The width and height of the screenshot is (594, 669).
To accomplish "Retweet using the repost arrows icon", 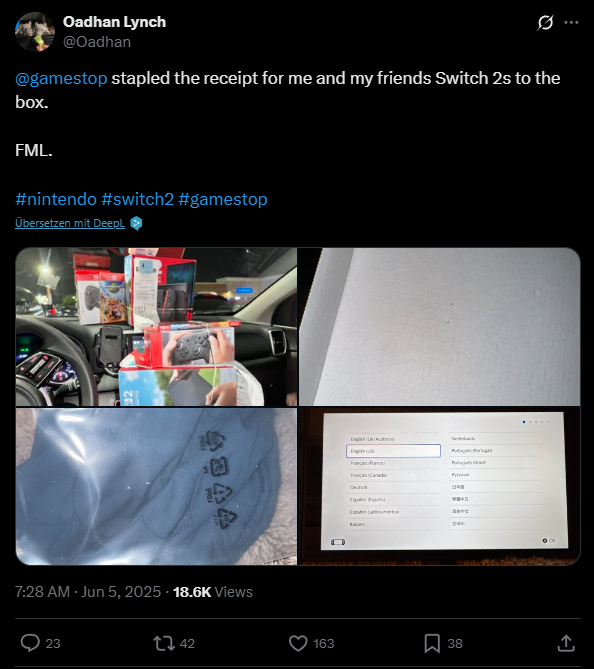I will click(164, 643).
